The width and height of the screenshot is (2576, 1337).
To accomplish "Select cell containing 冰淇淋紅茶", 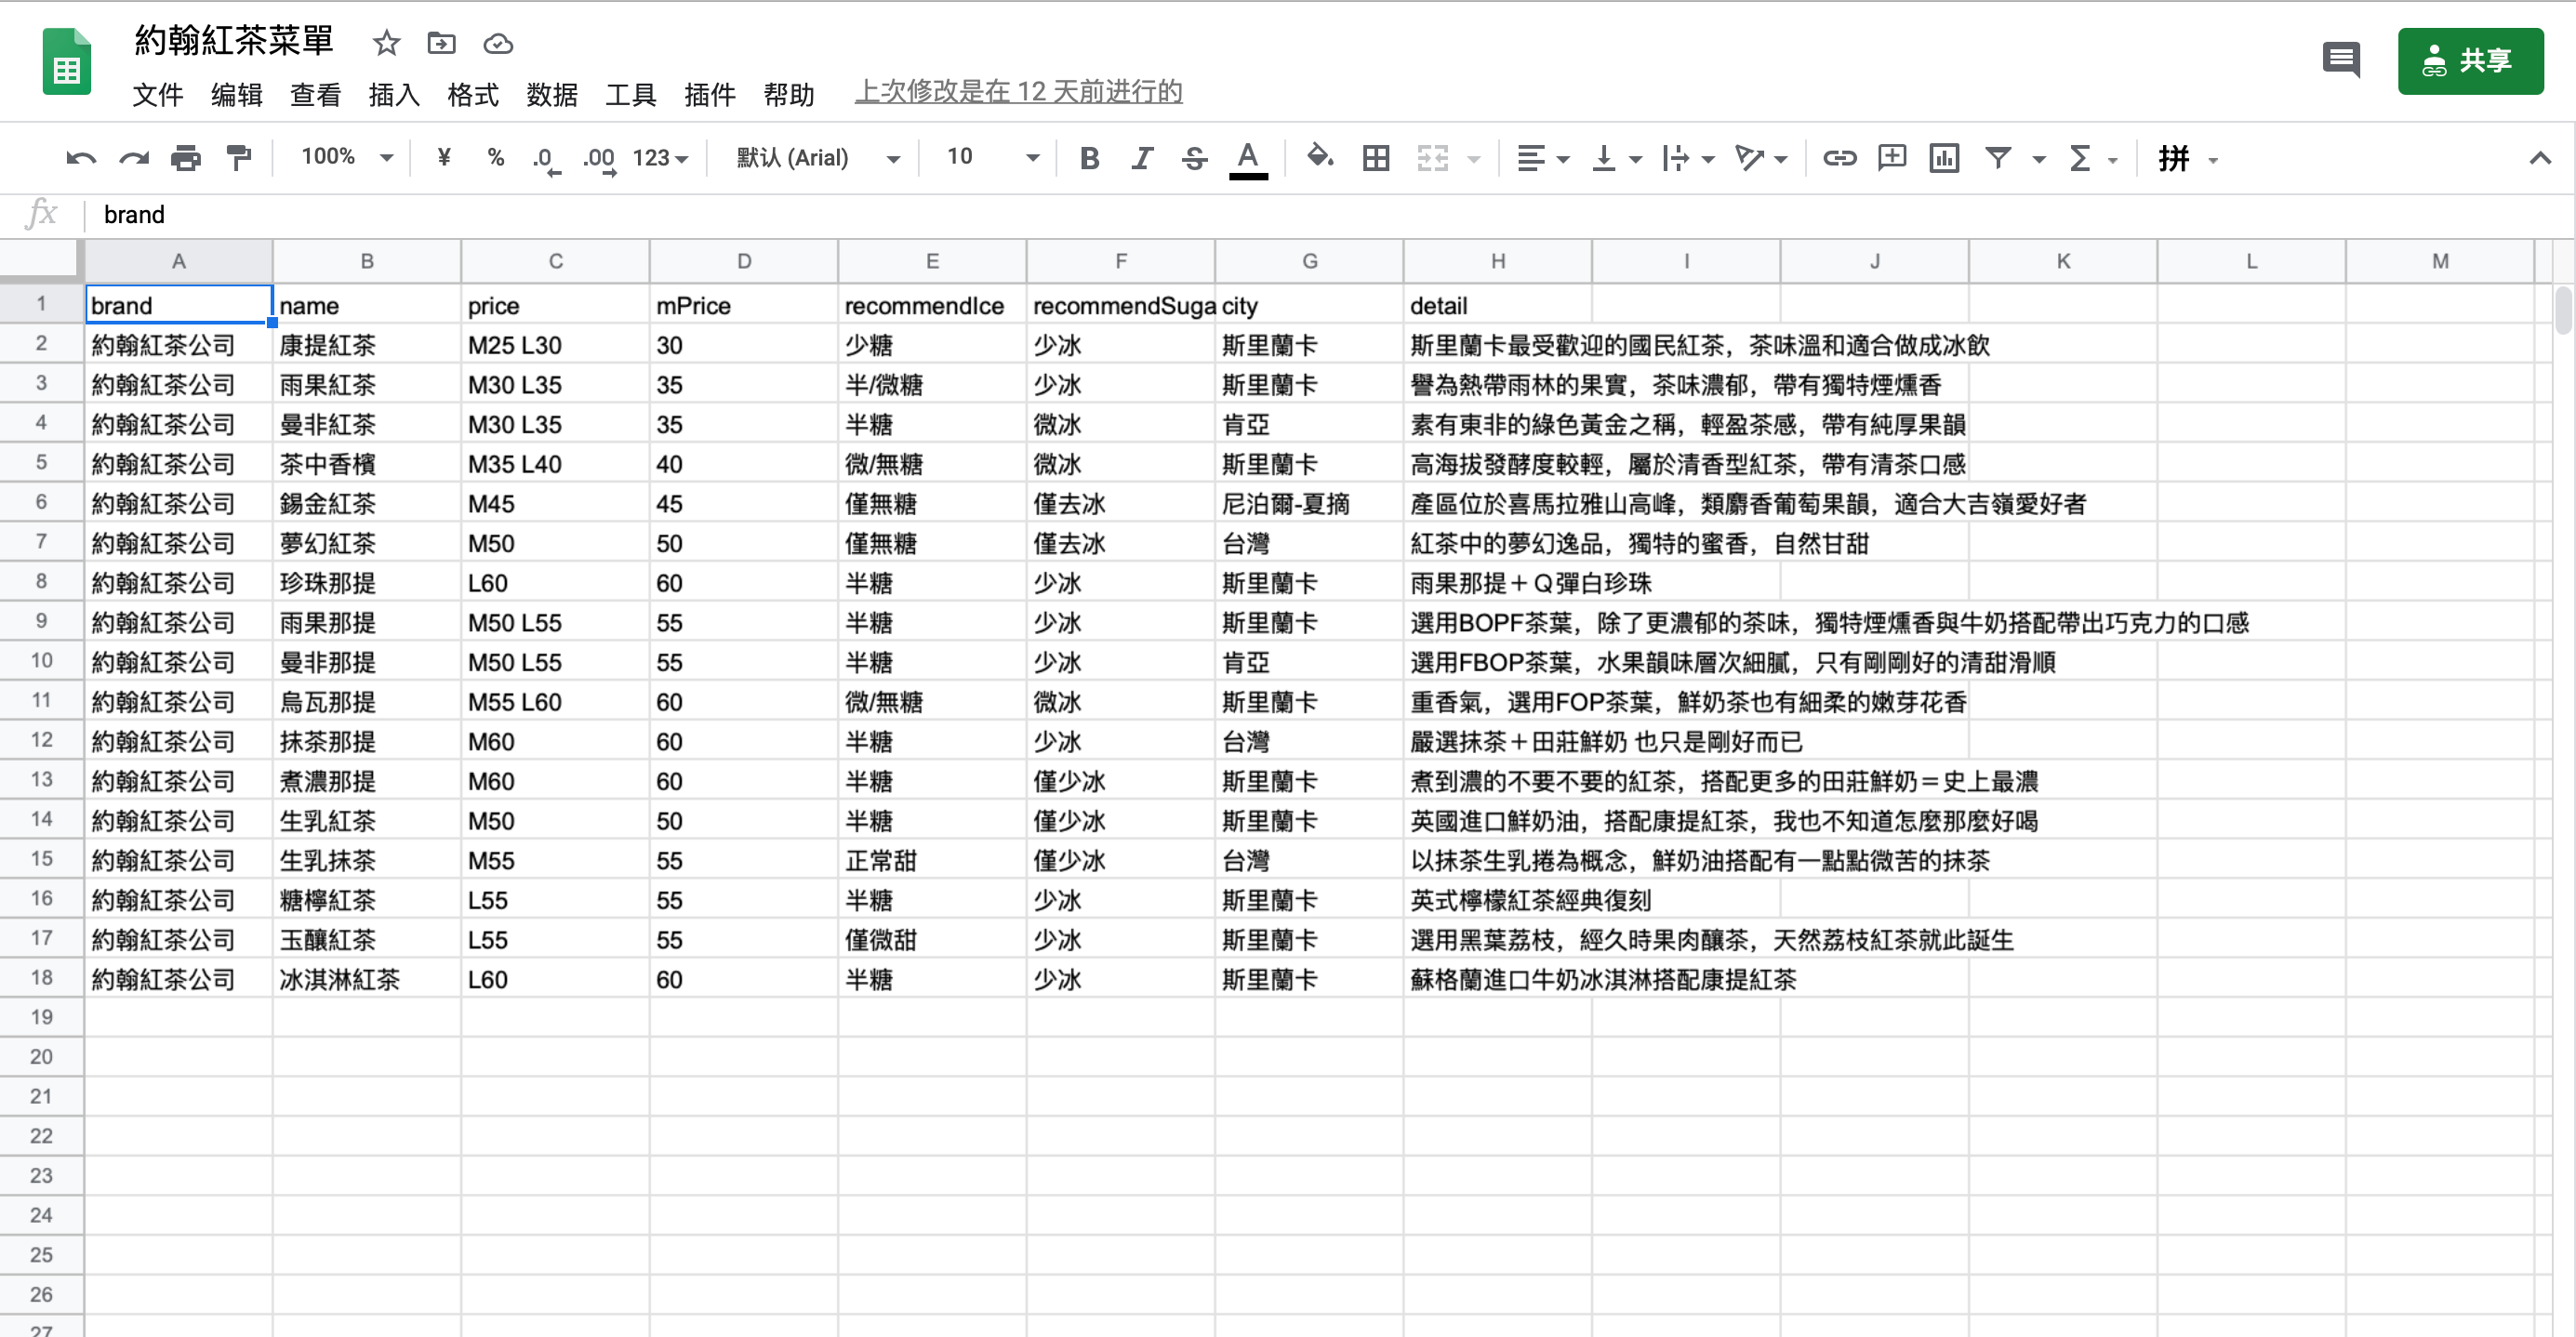I will (367, 979).
